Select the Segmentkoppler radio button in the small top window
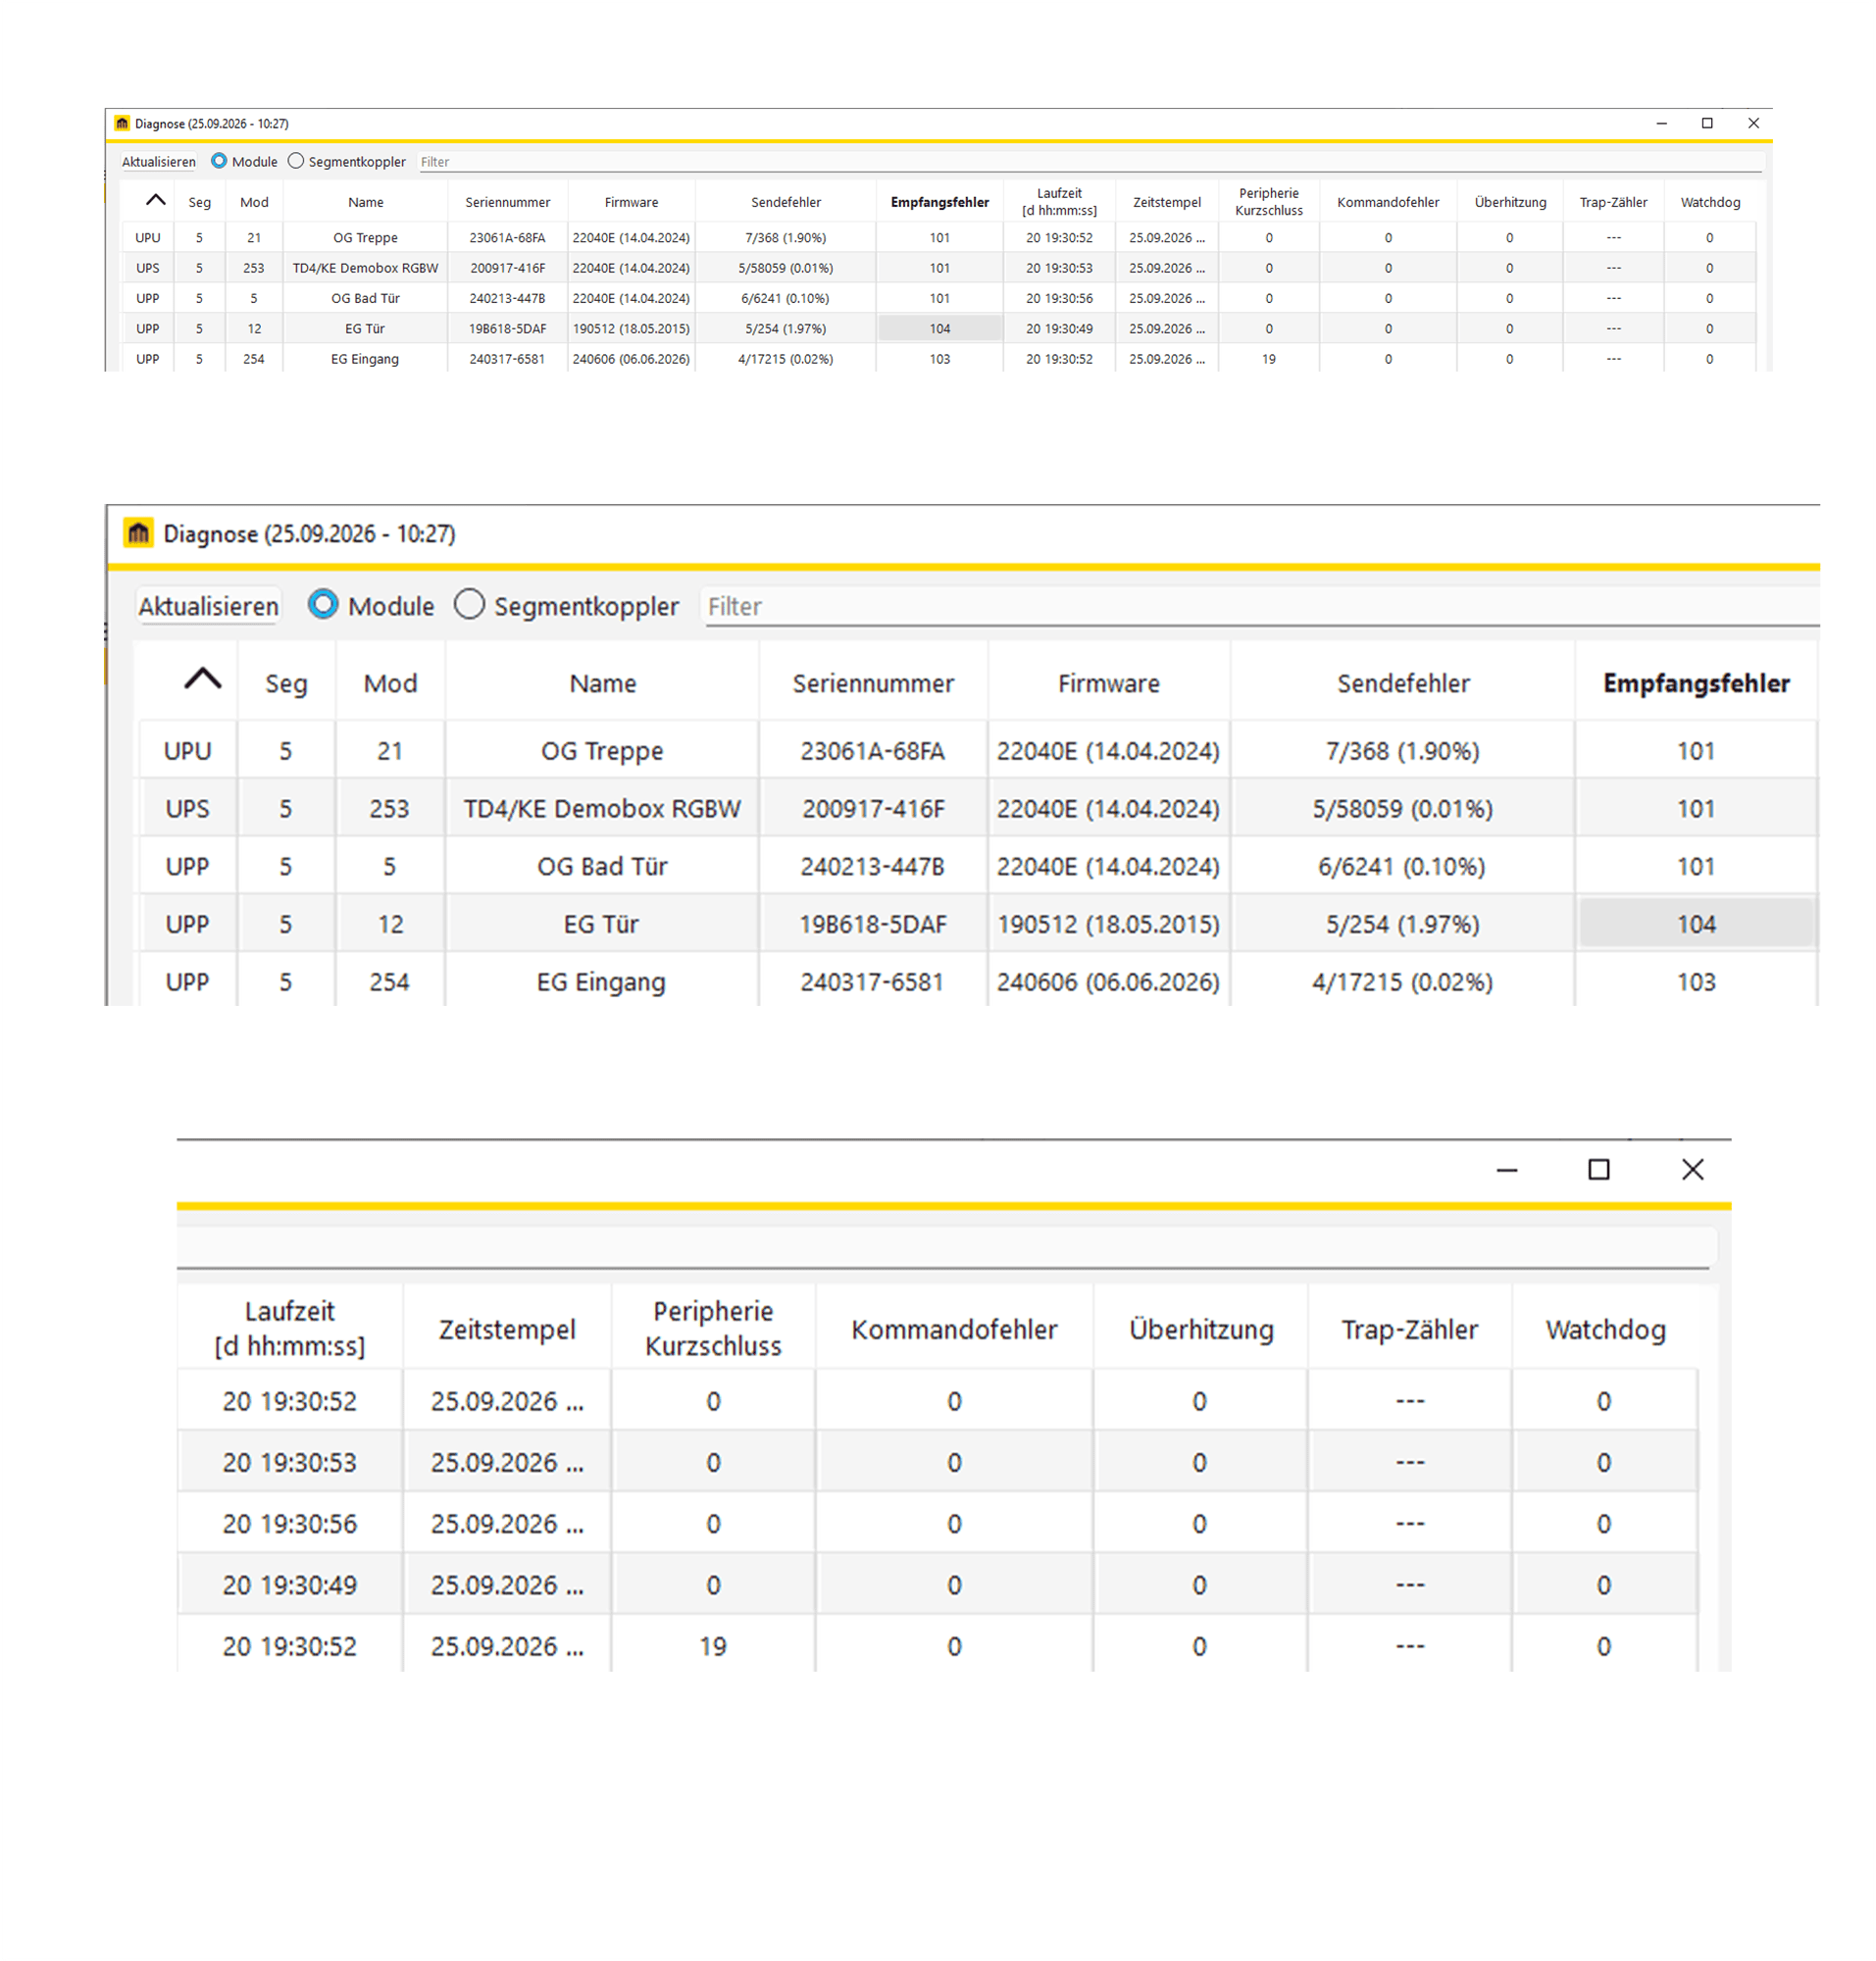The image size is (1876, 1961). (296, 161)
